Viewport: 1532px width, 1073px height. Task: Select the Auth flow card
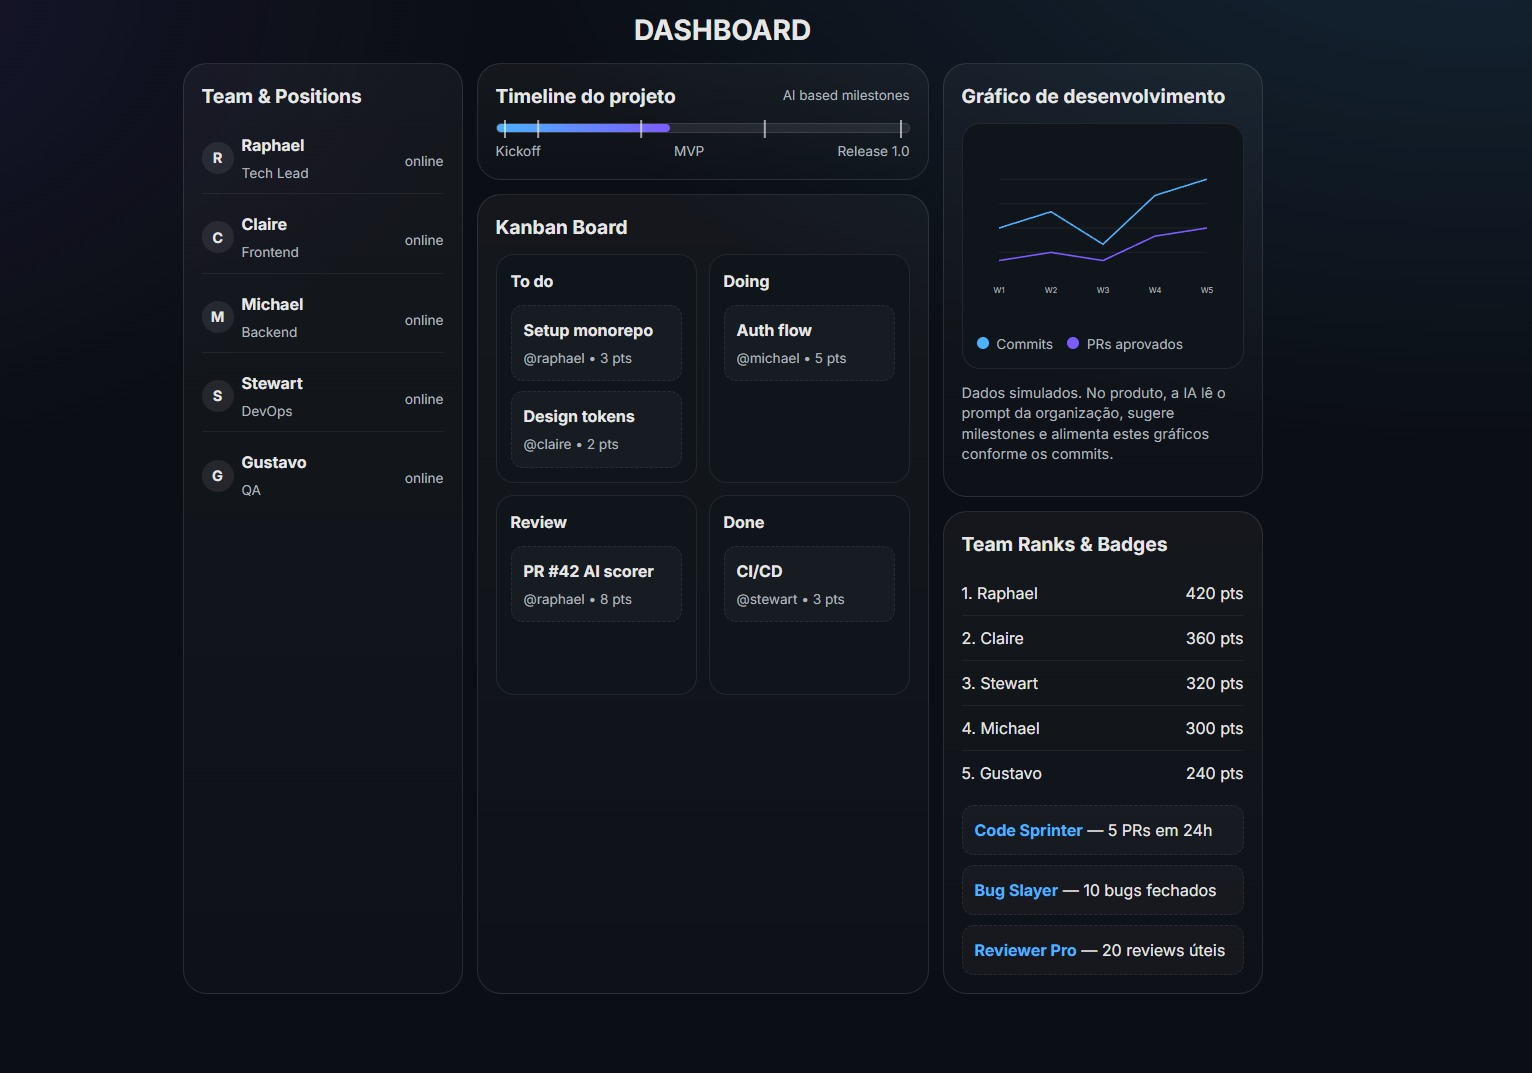pyautogui.click(x=808, y=342)
